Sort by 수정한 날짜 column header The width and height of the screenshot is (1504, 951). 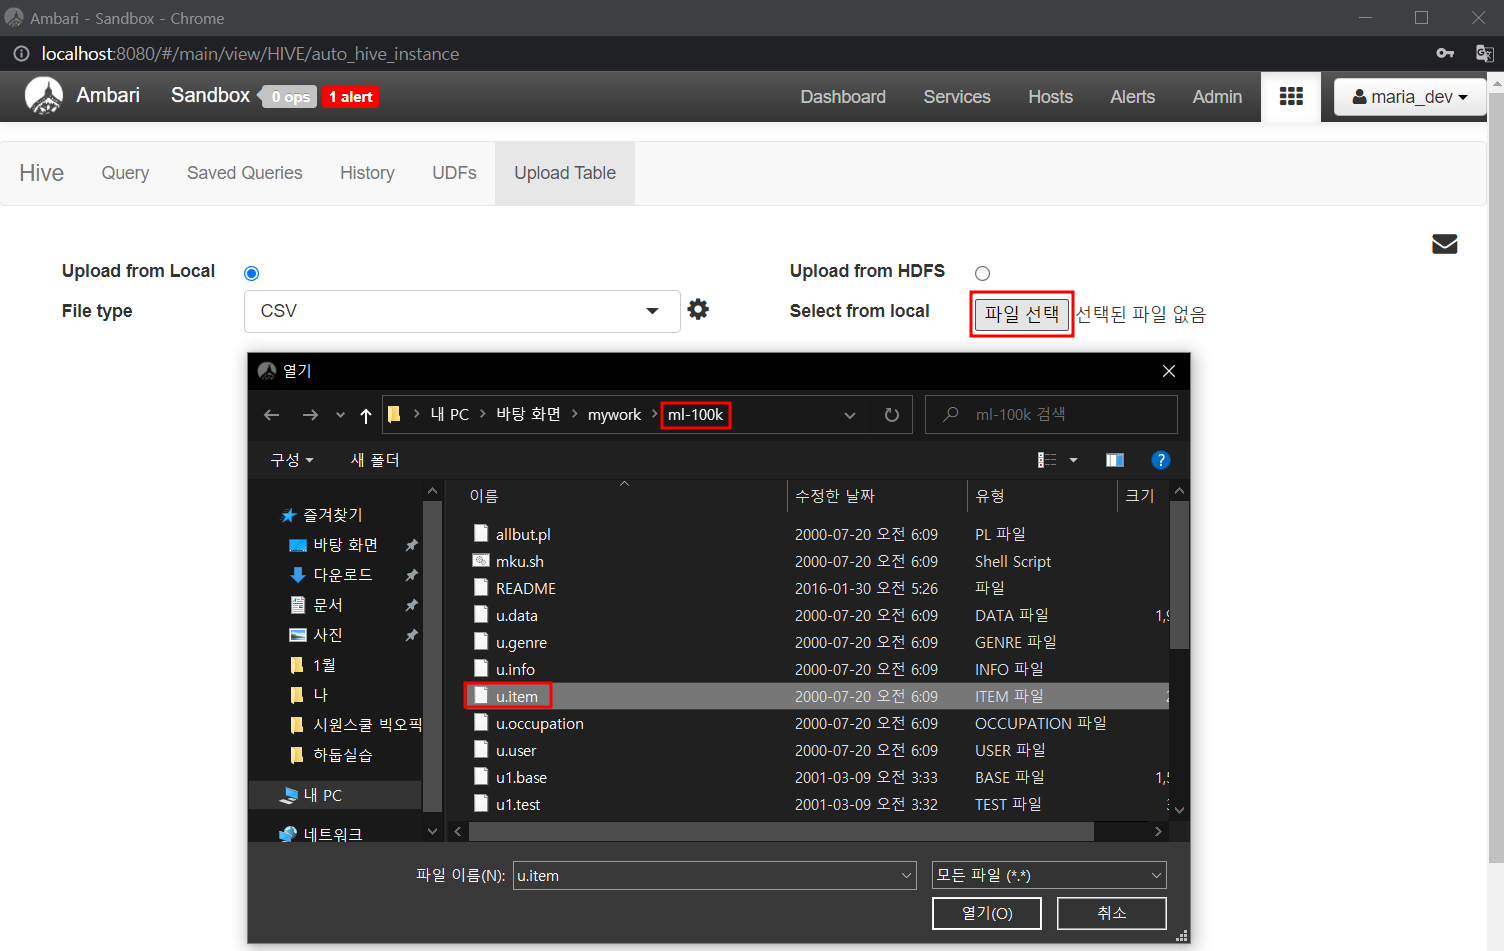tap(835, 496)
